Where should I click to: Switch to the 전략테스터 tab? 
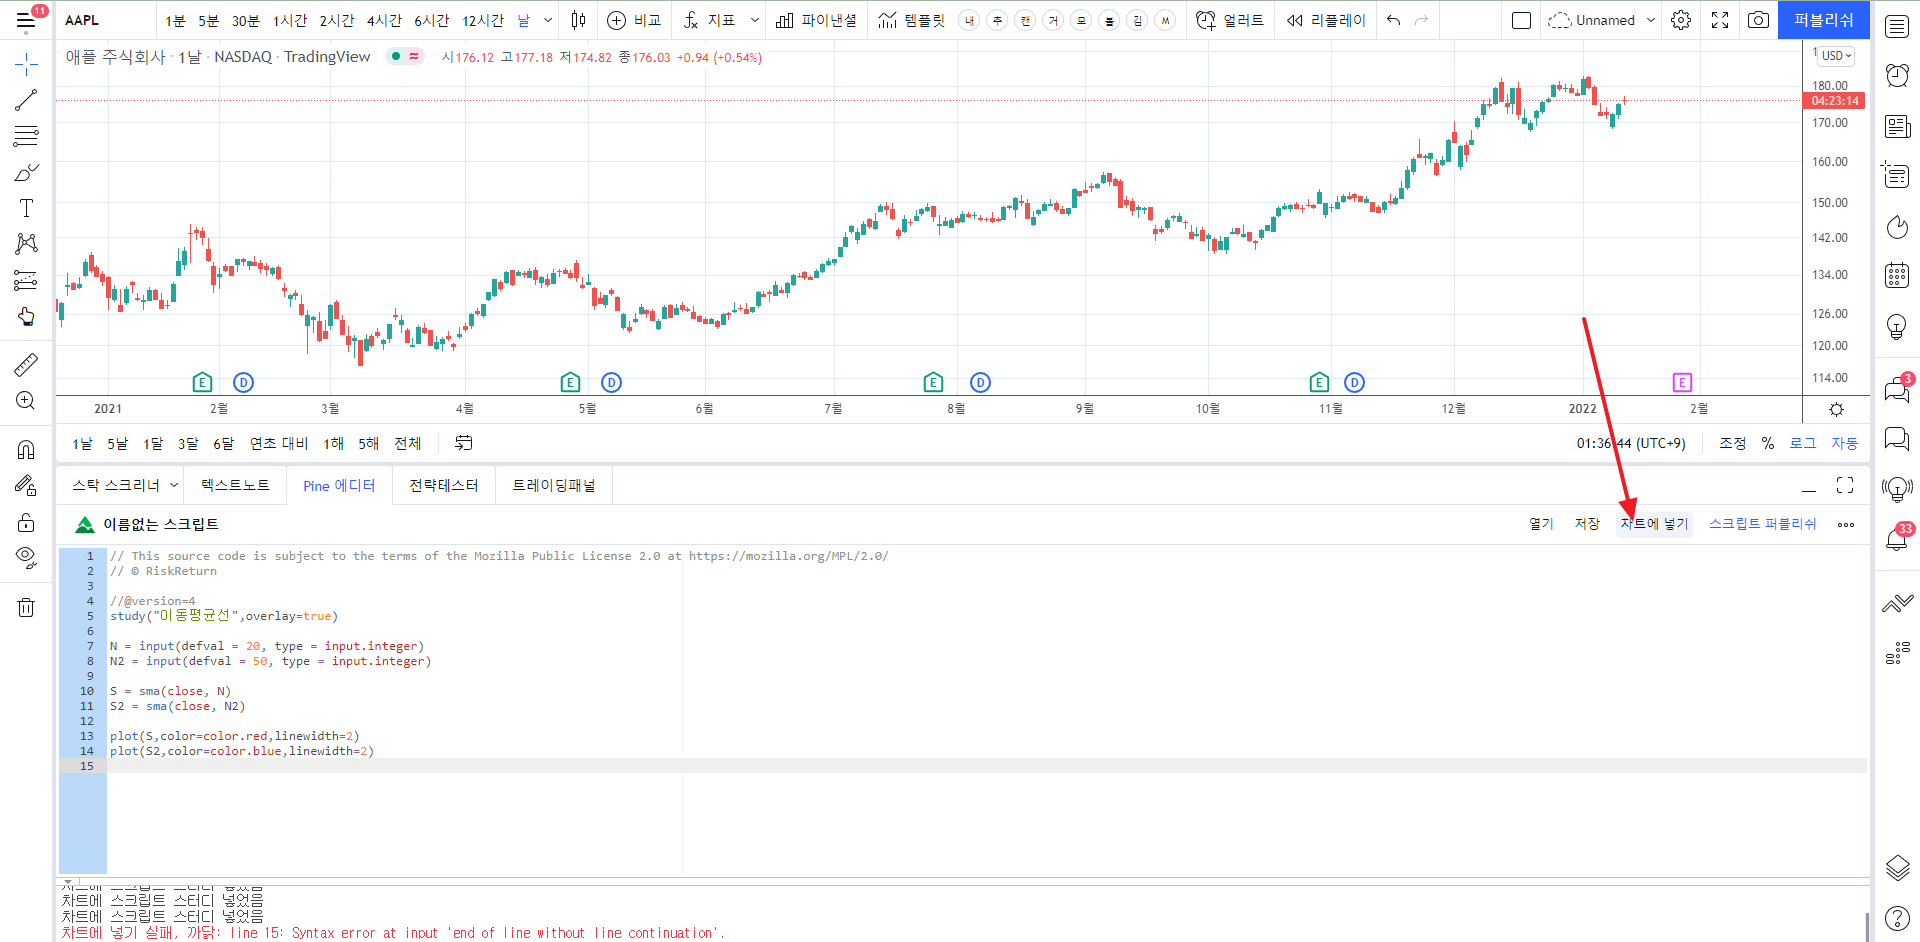coord(444,485)
